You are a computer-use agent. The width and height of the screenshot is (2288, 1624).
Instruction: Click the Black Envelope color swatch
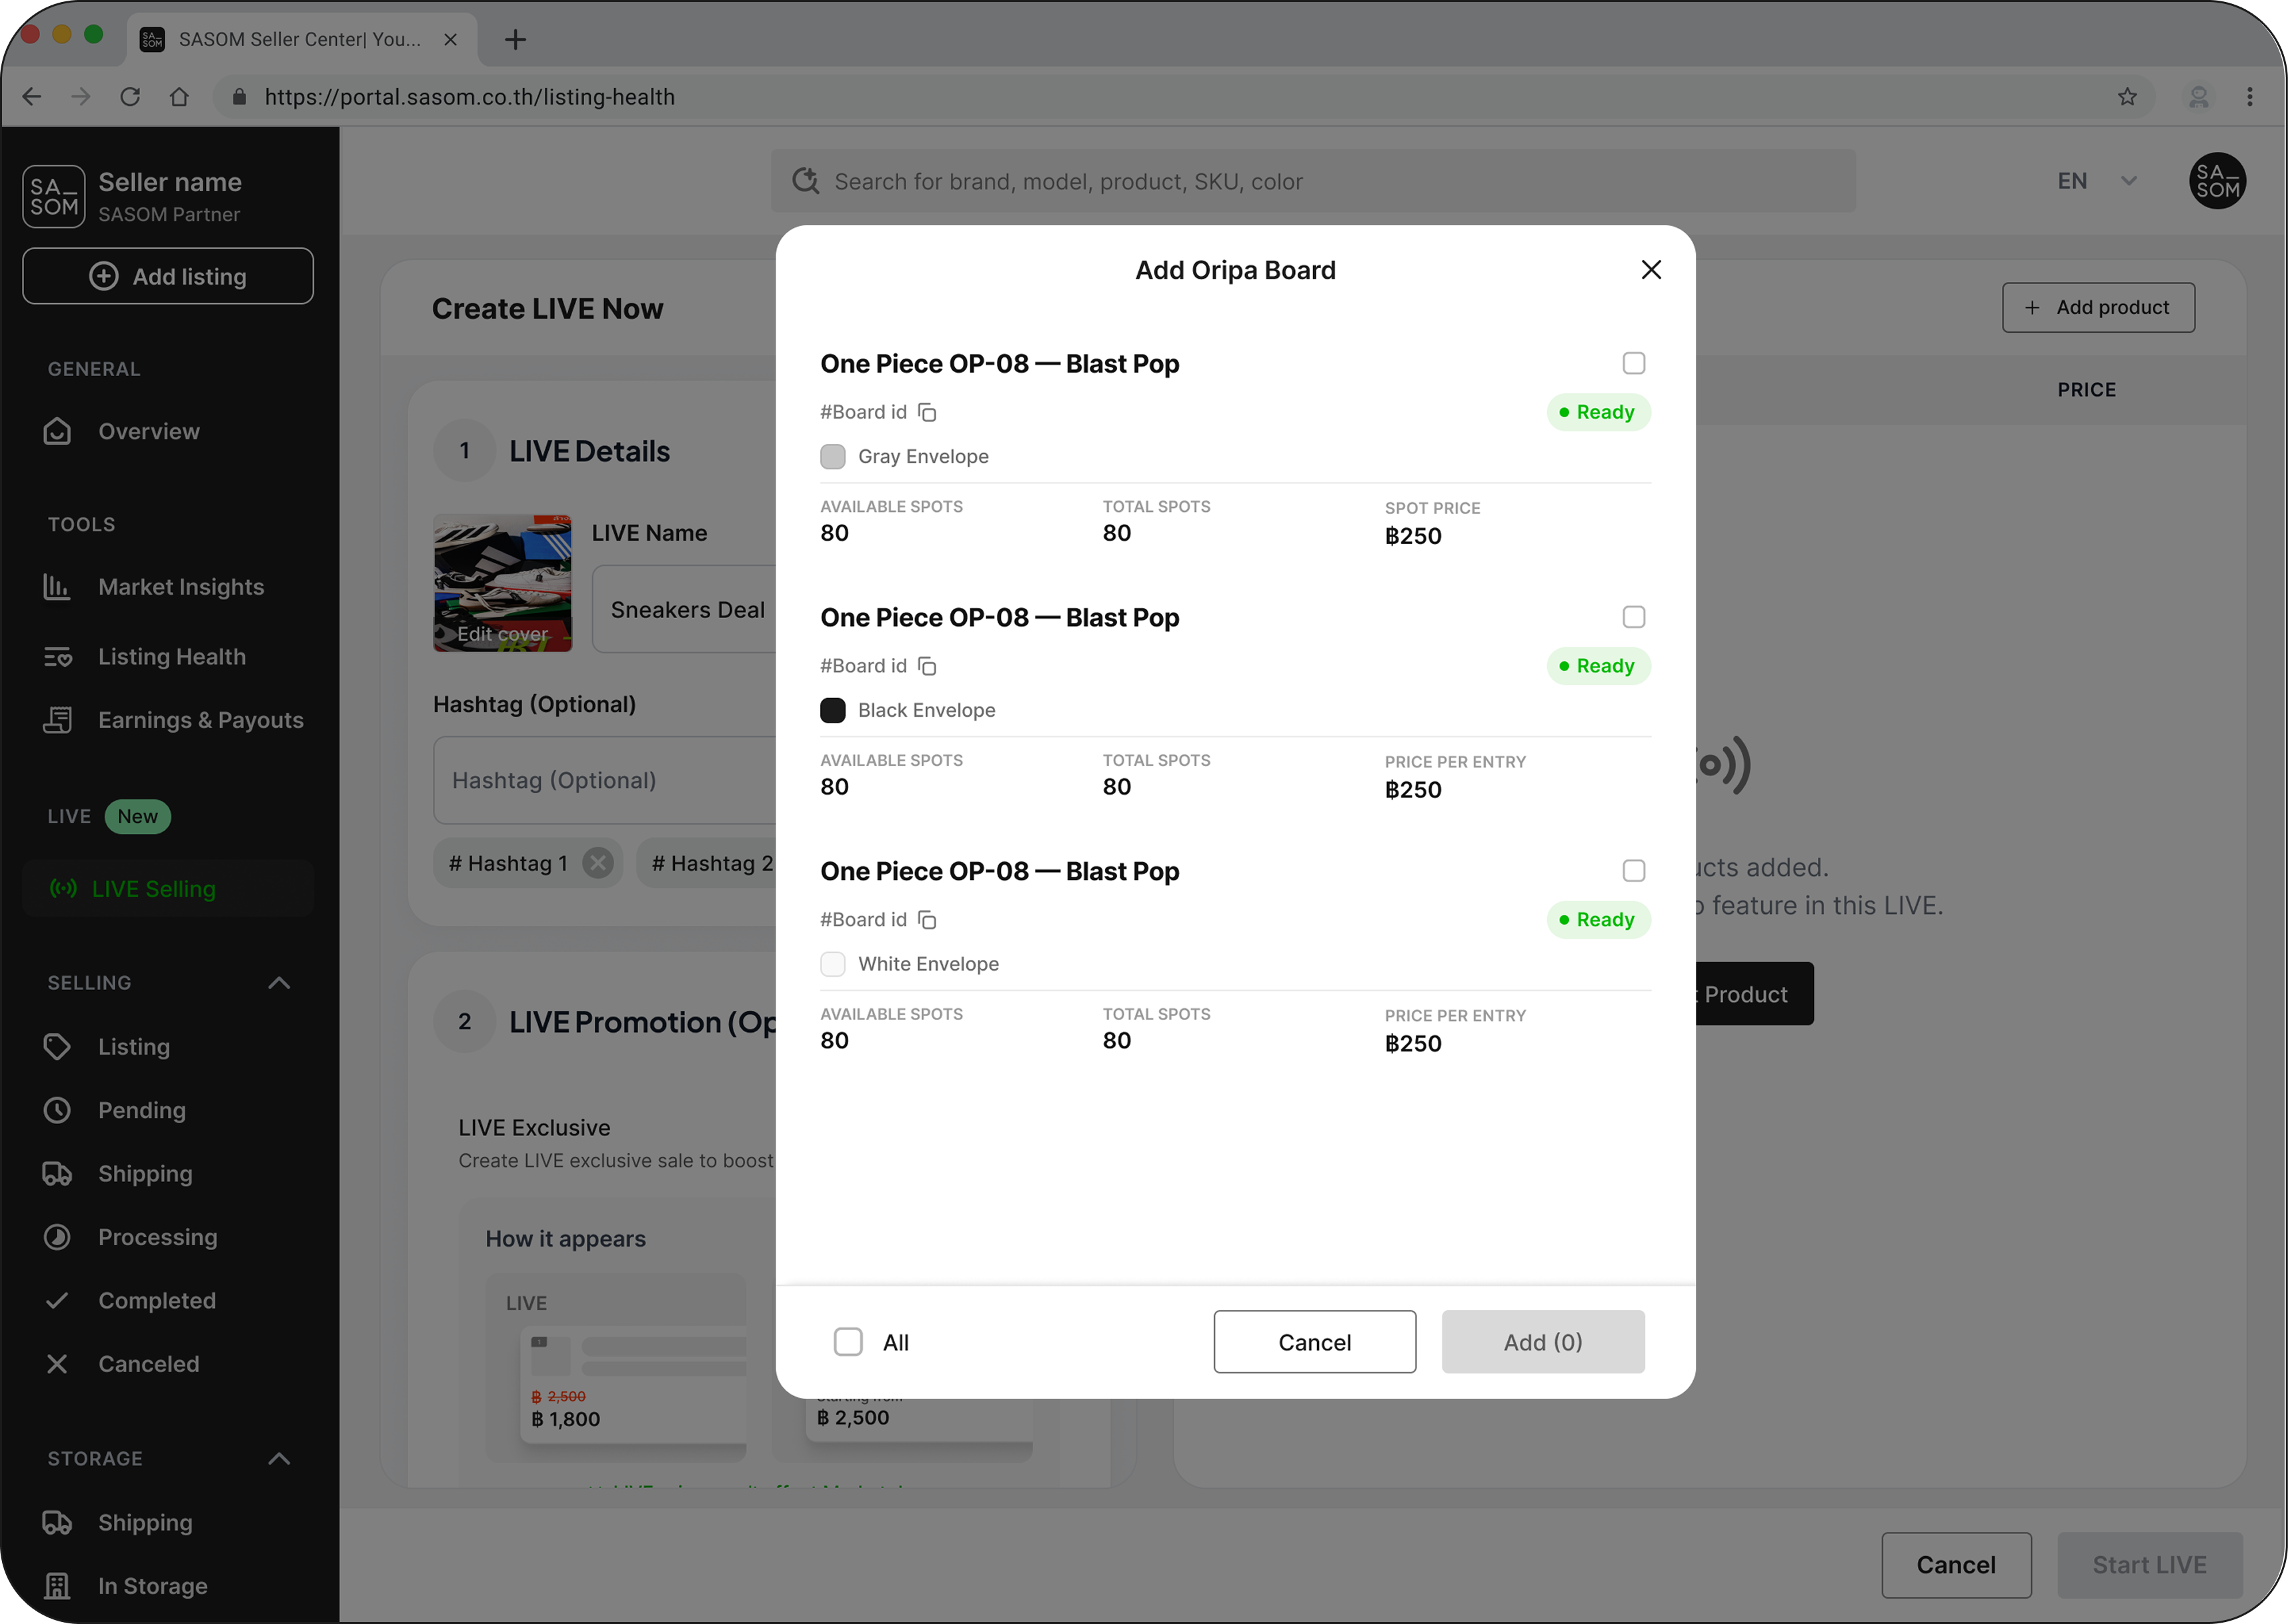(x=833, y=711)
